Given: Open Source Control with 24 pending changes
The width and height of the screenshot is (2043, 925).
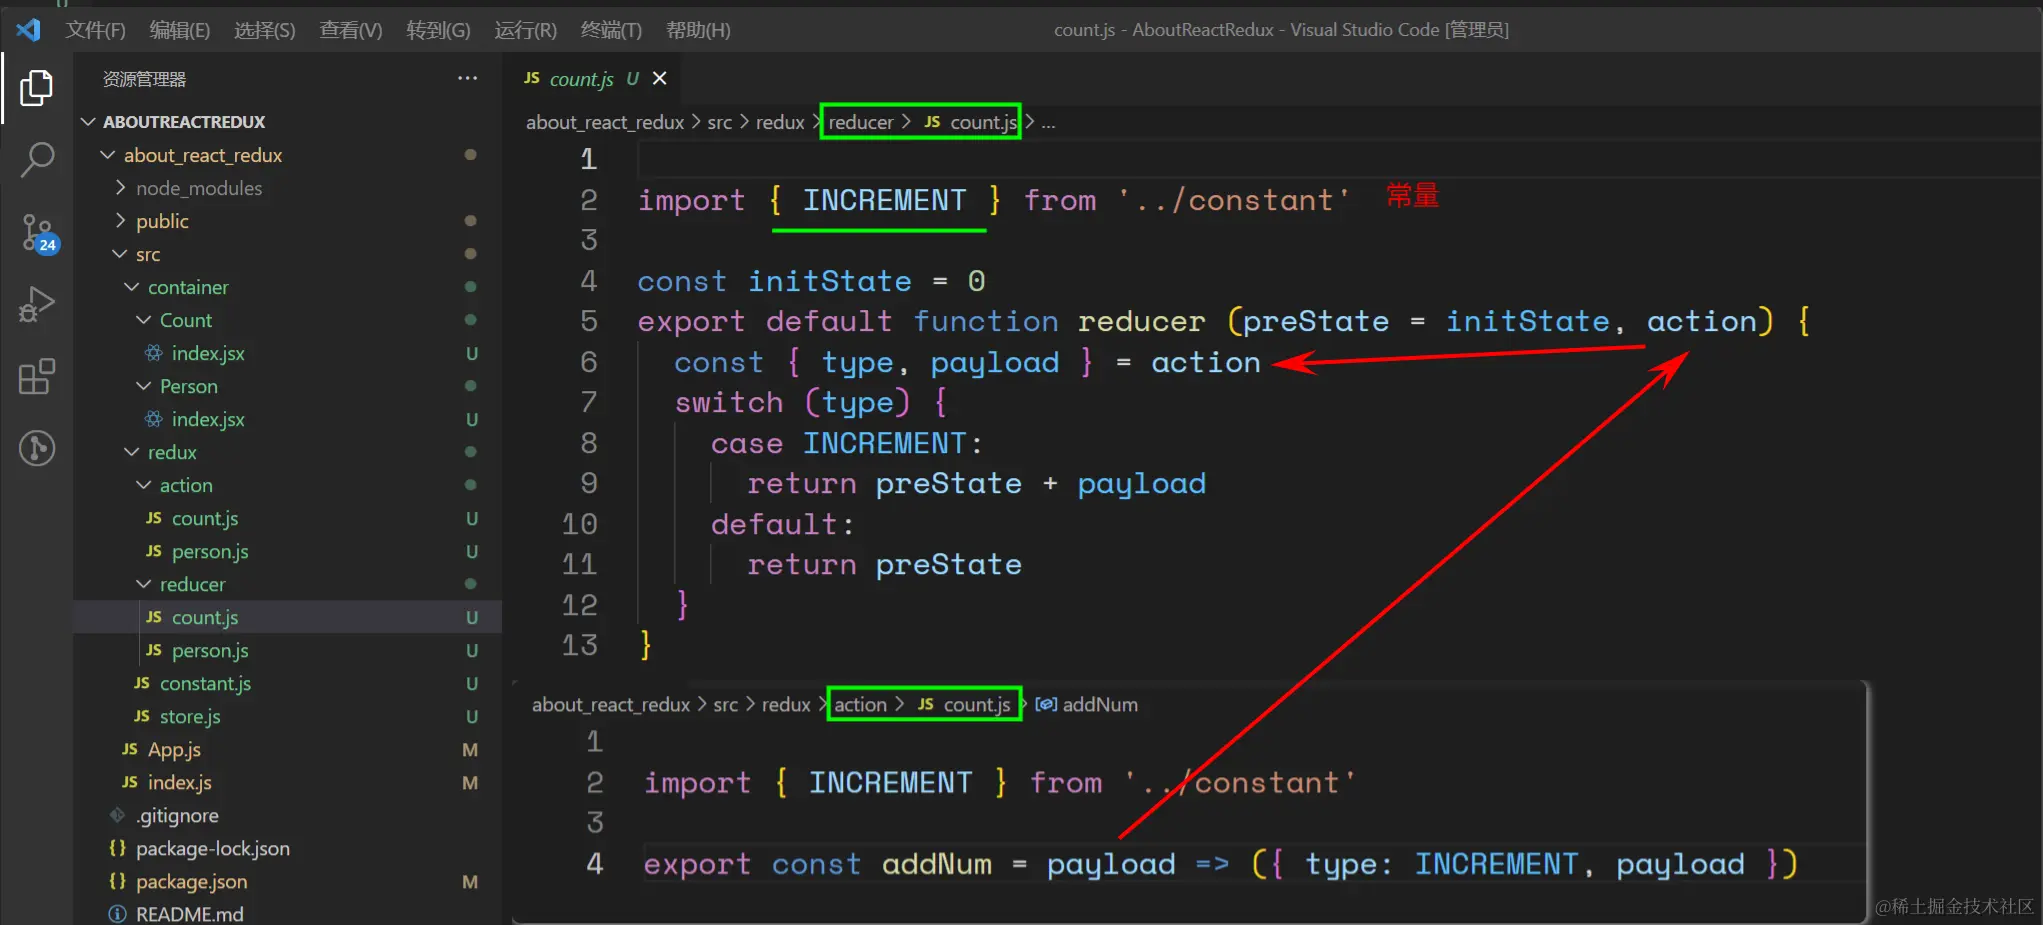Looking at the screenshot, I should click(39, 233).
